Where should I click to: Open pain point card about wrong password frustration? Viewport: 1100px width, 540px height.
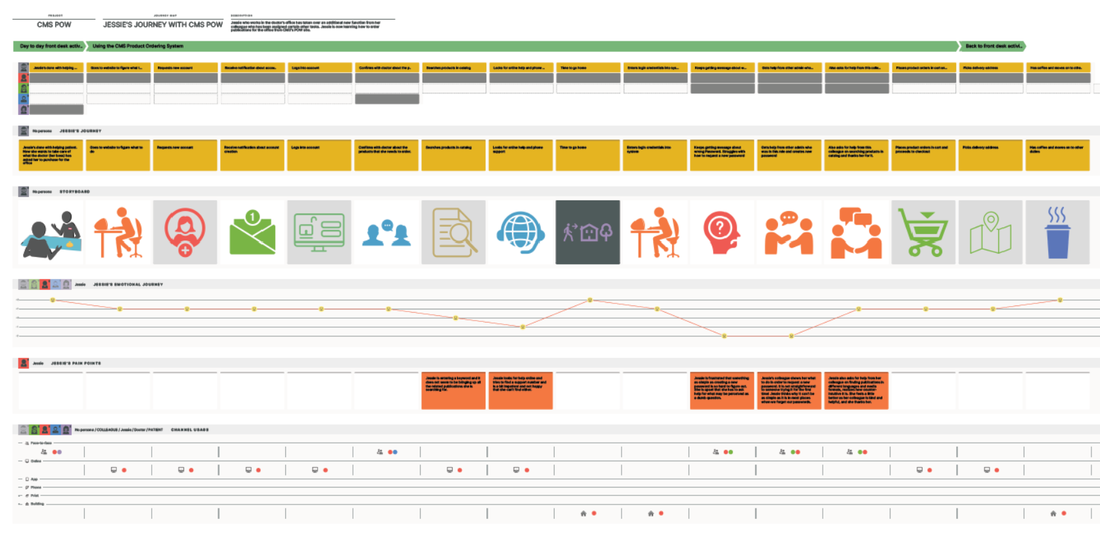(x=723, y=391)
